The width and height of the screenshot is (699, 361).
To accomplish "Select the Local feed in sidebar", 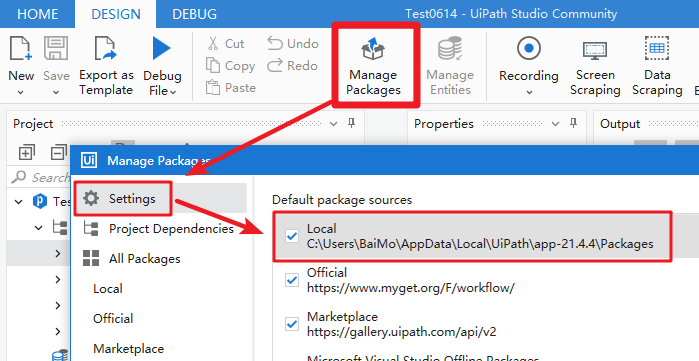I will click(107, 289).
